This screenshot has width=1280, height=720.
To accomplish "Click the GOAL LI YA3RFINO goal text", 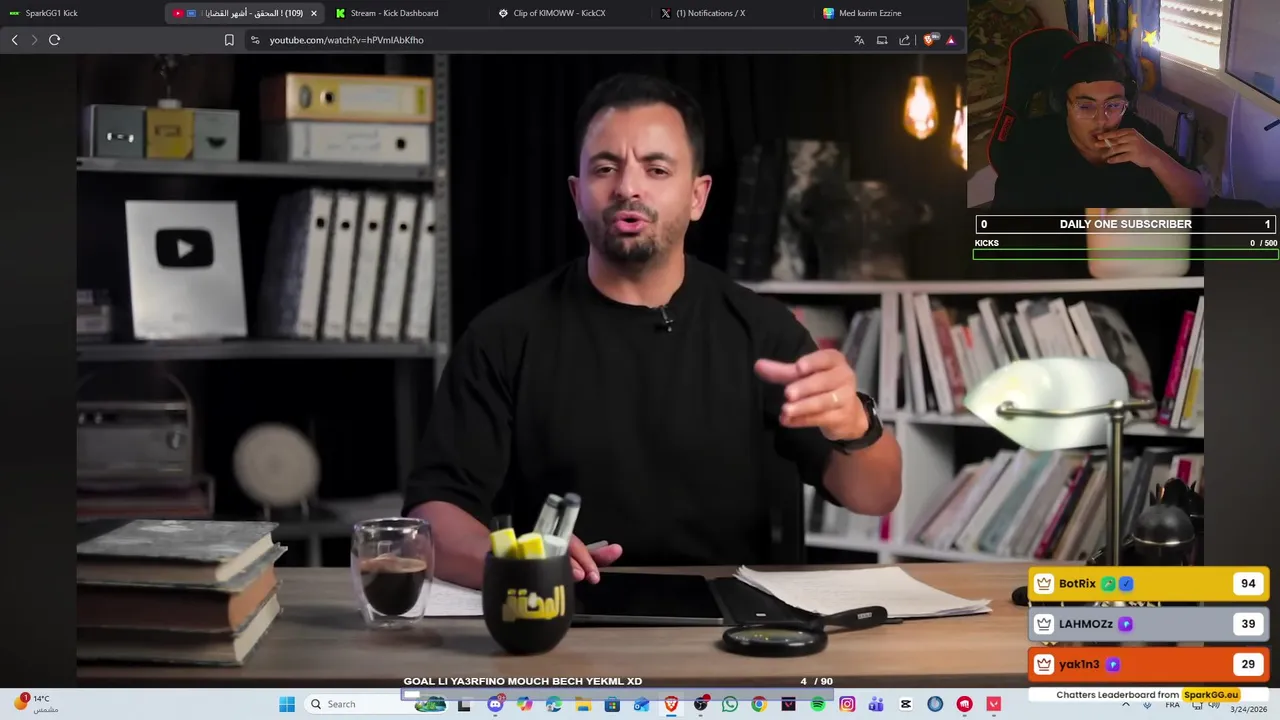I will [522, 681].
